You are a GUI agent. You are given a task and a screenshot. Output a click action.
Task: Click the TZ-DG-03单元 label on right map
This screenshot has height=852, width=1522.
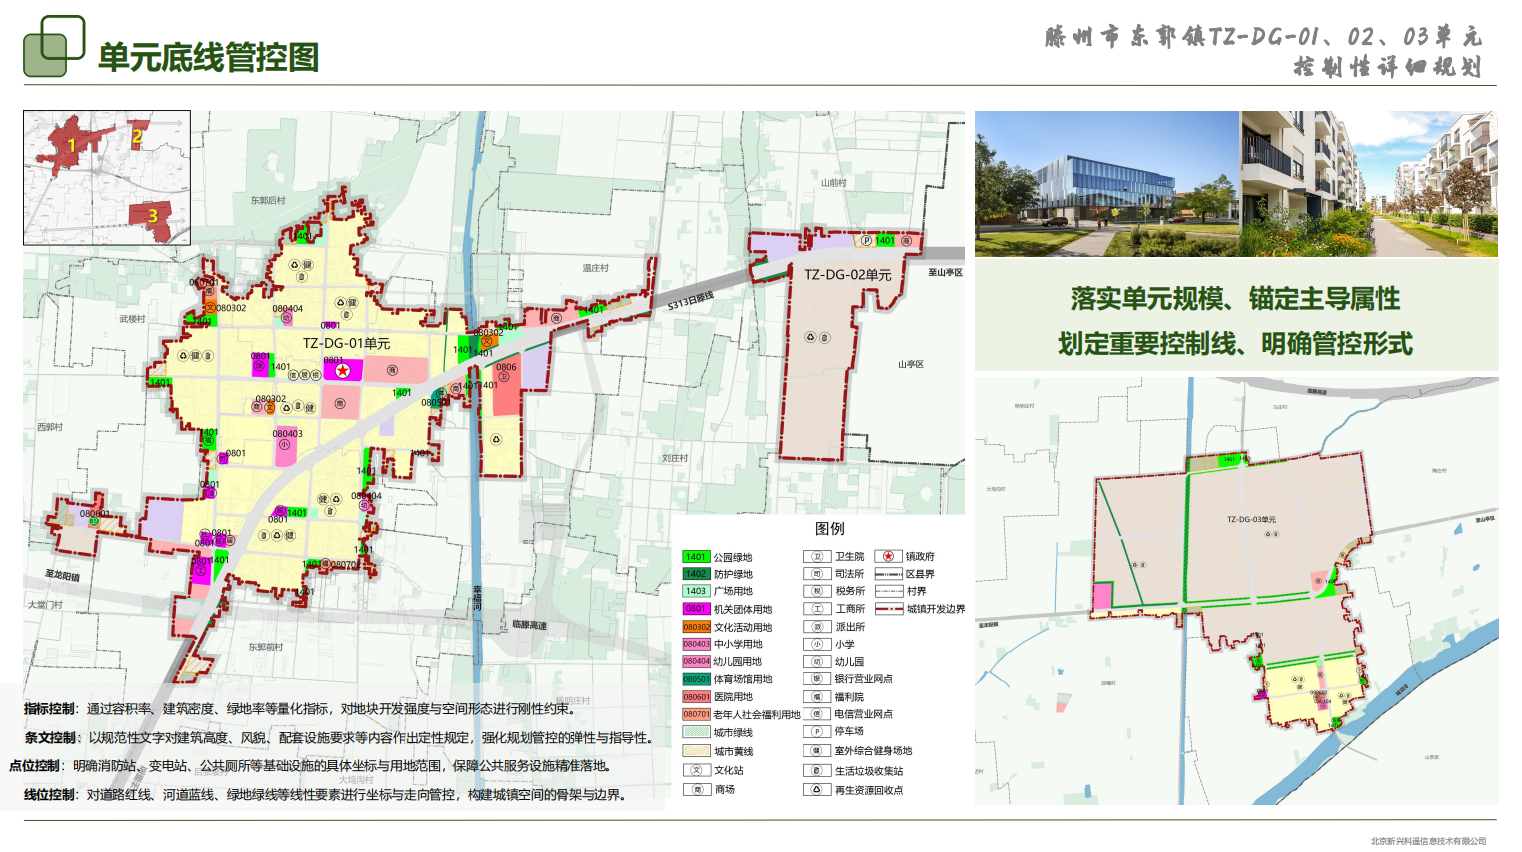[x=1251, y=520]
